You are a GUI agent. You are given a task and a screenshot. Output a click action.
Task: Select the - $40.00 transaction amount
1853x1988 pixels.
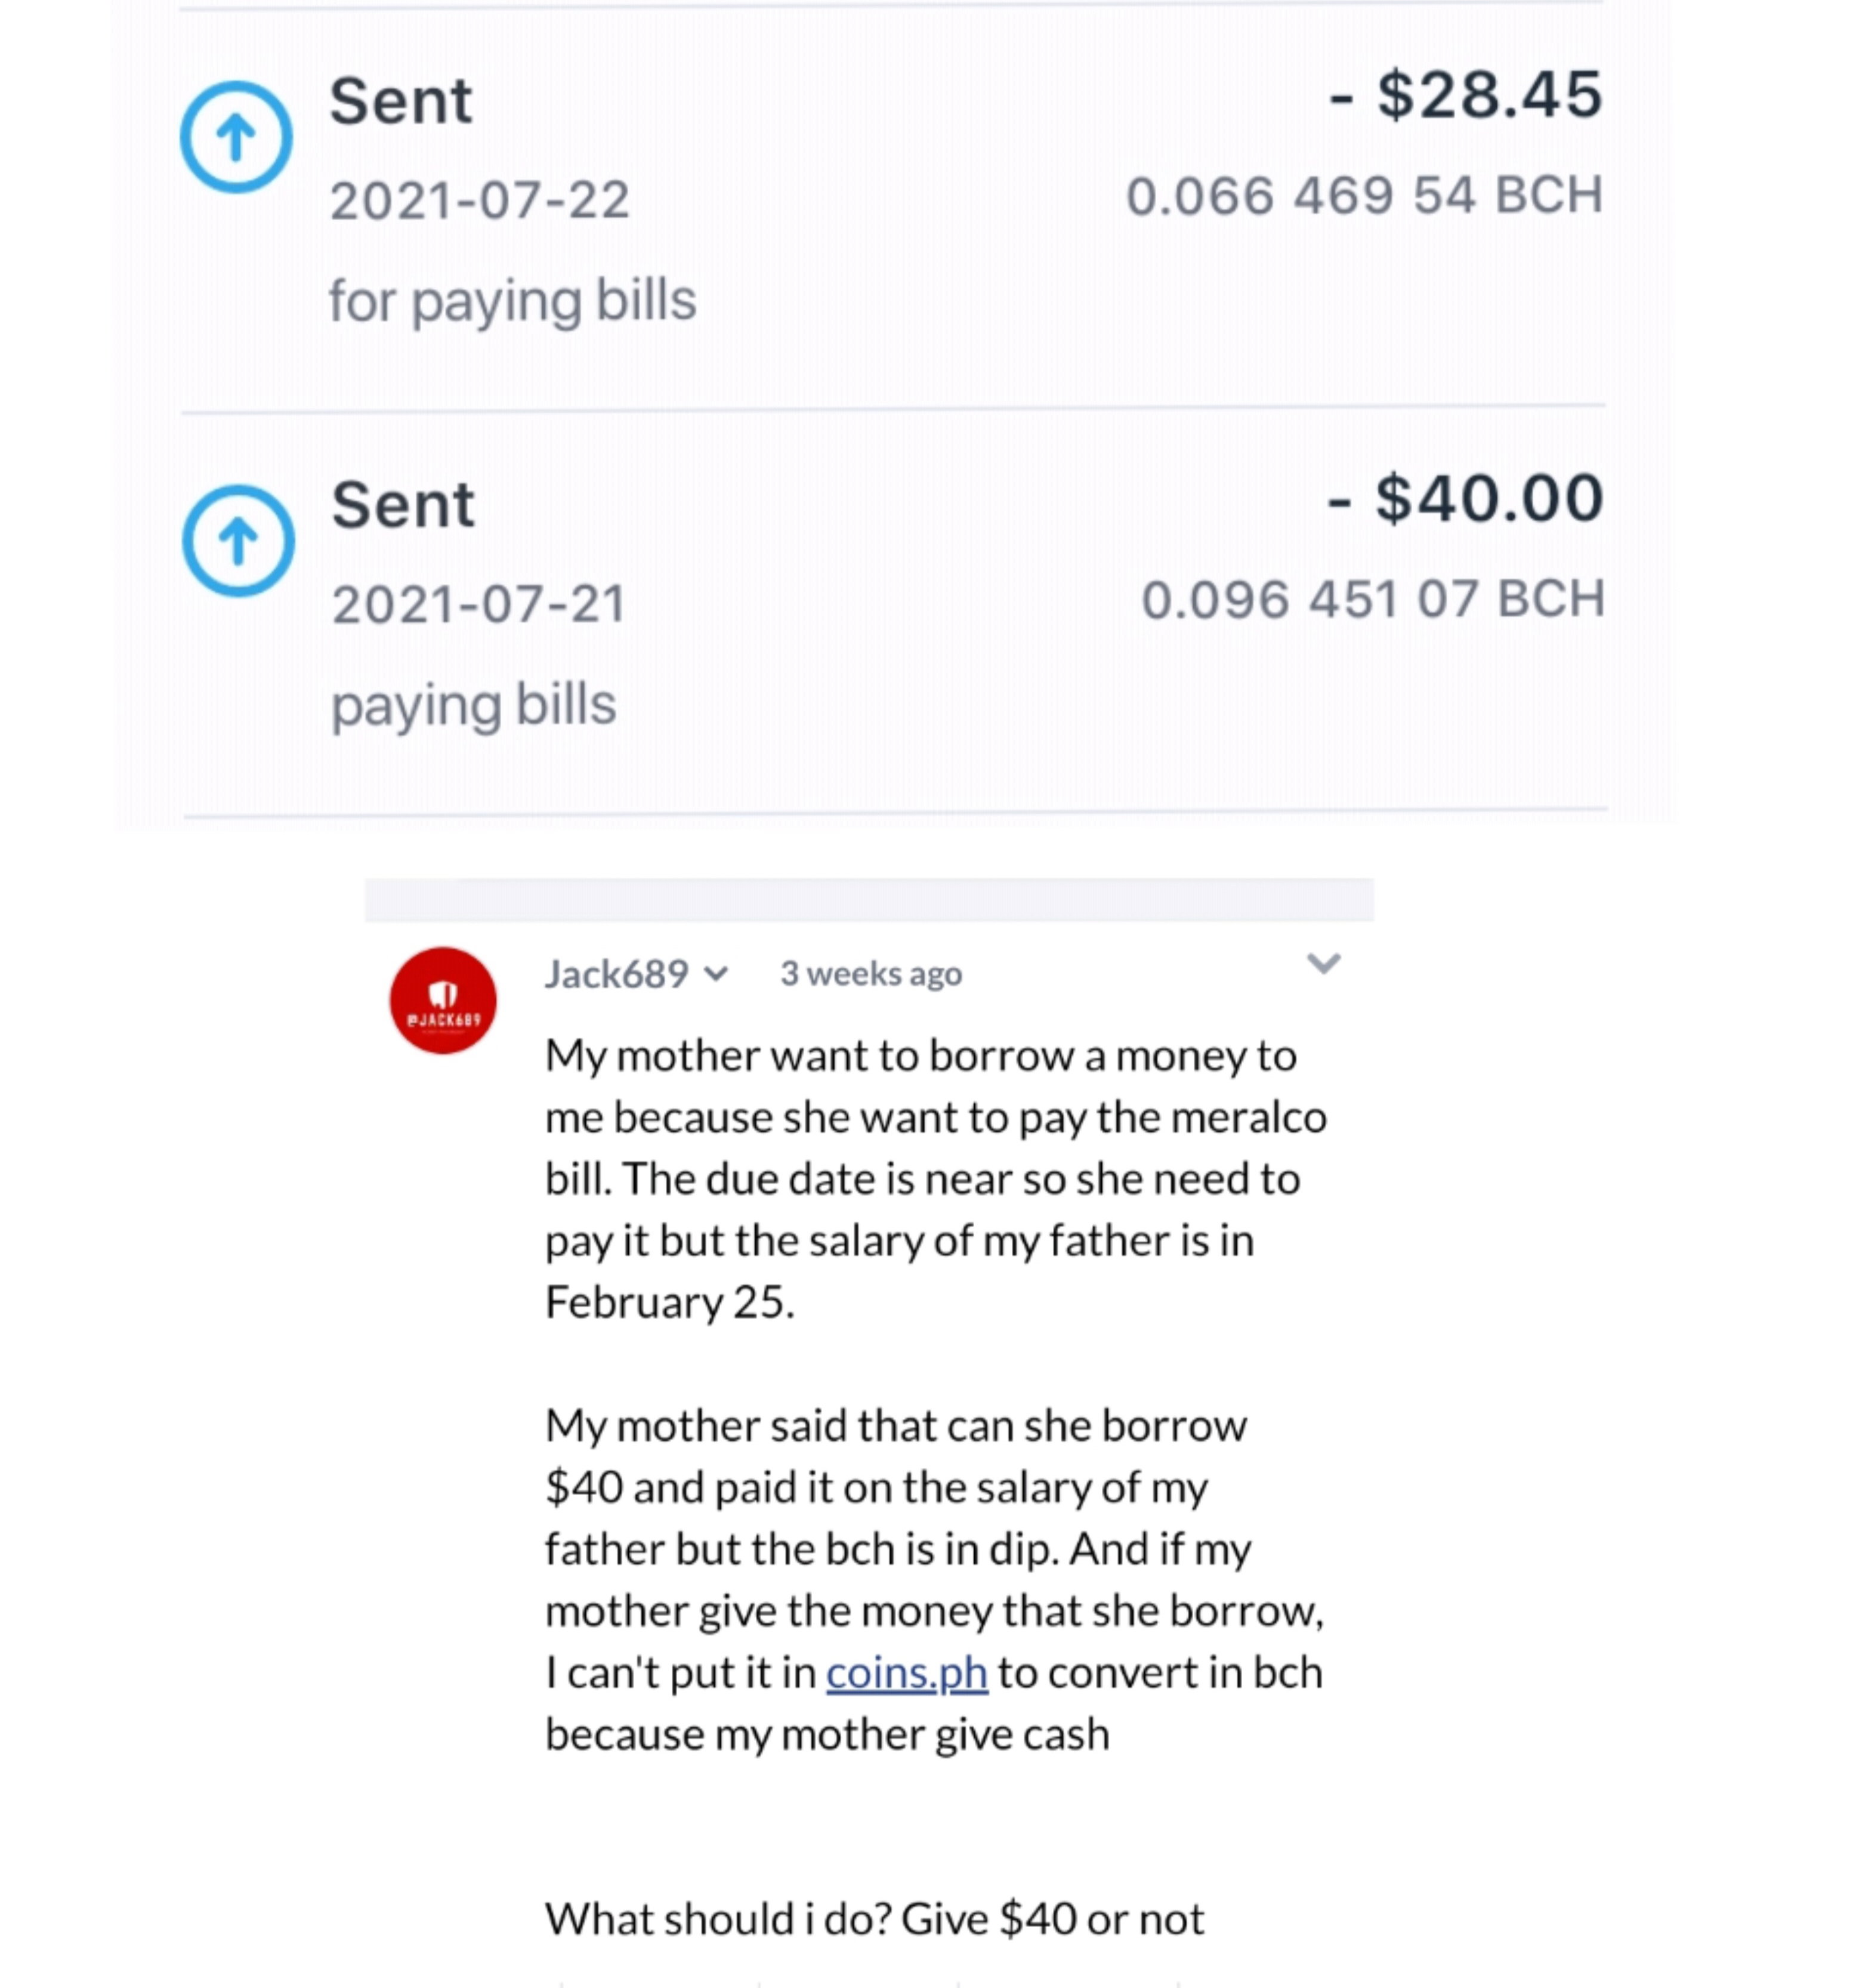1465,498
